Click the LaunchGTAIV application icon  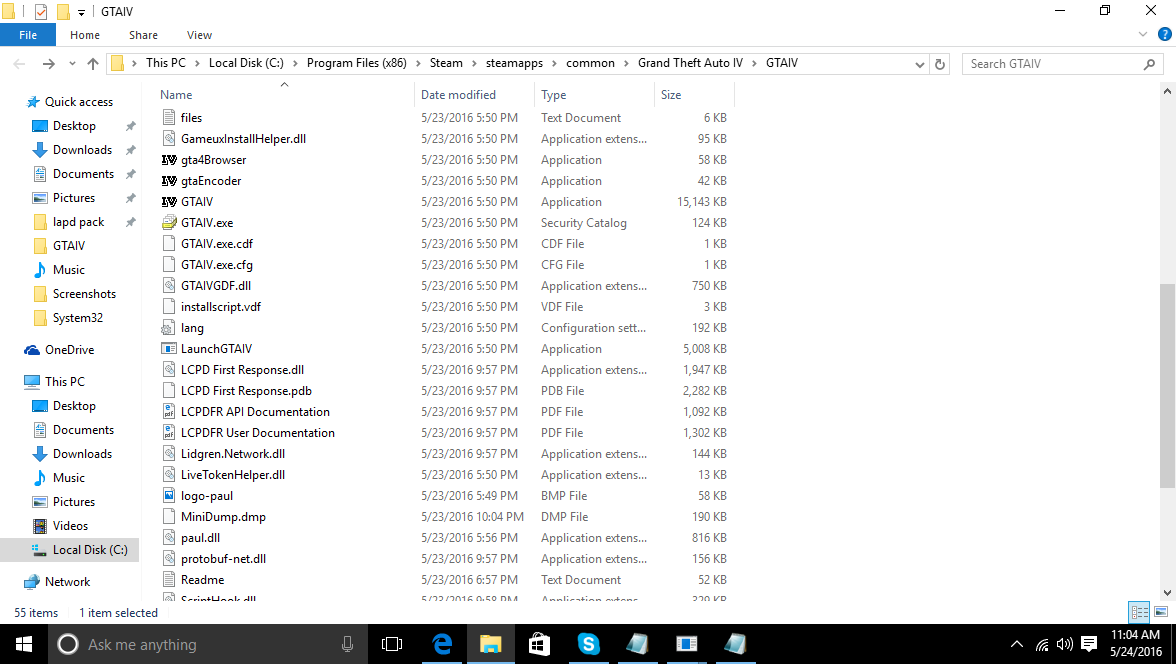(170, 349)
